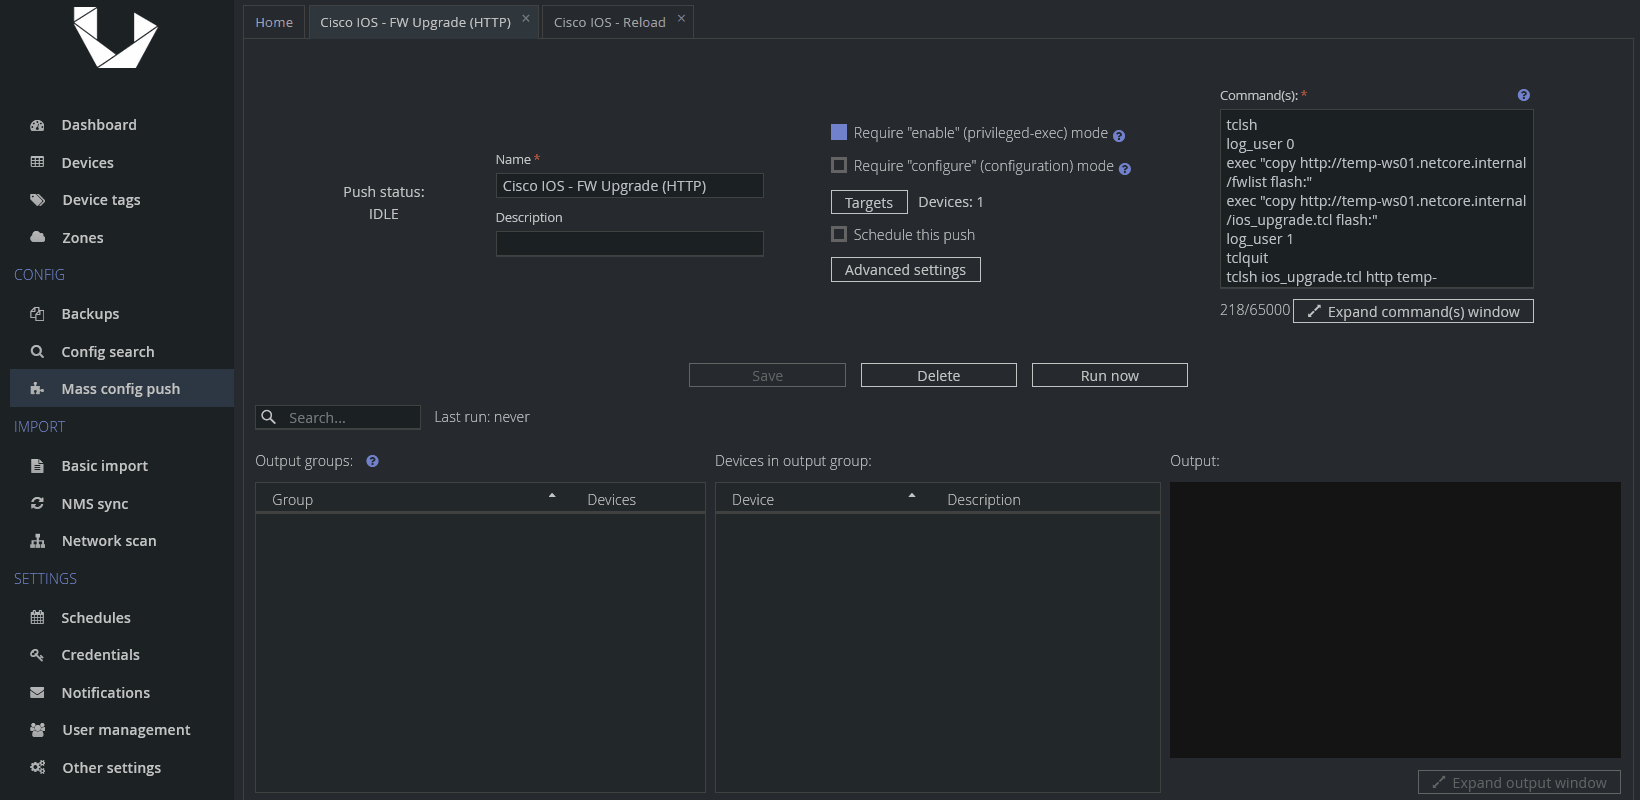The width and height of the screenshot is (1640, 800).
Task: Click inside the Command(s) text area
Action: (x=1376, y=199)
